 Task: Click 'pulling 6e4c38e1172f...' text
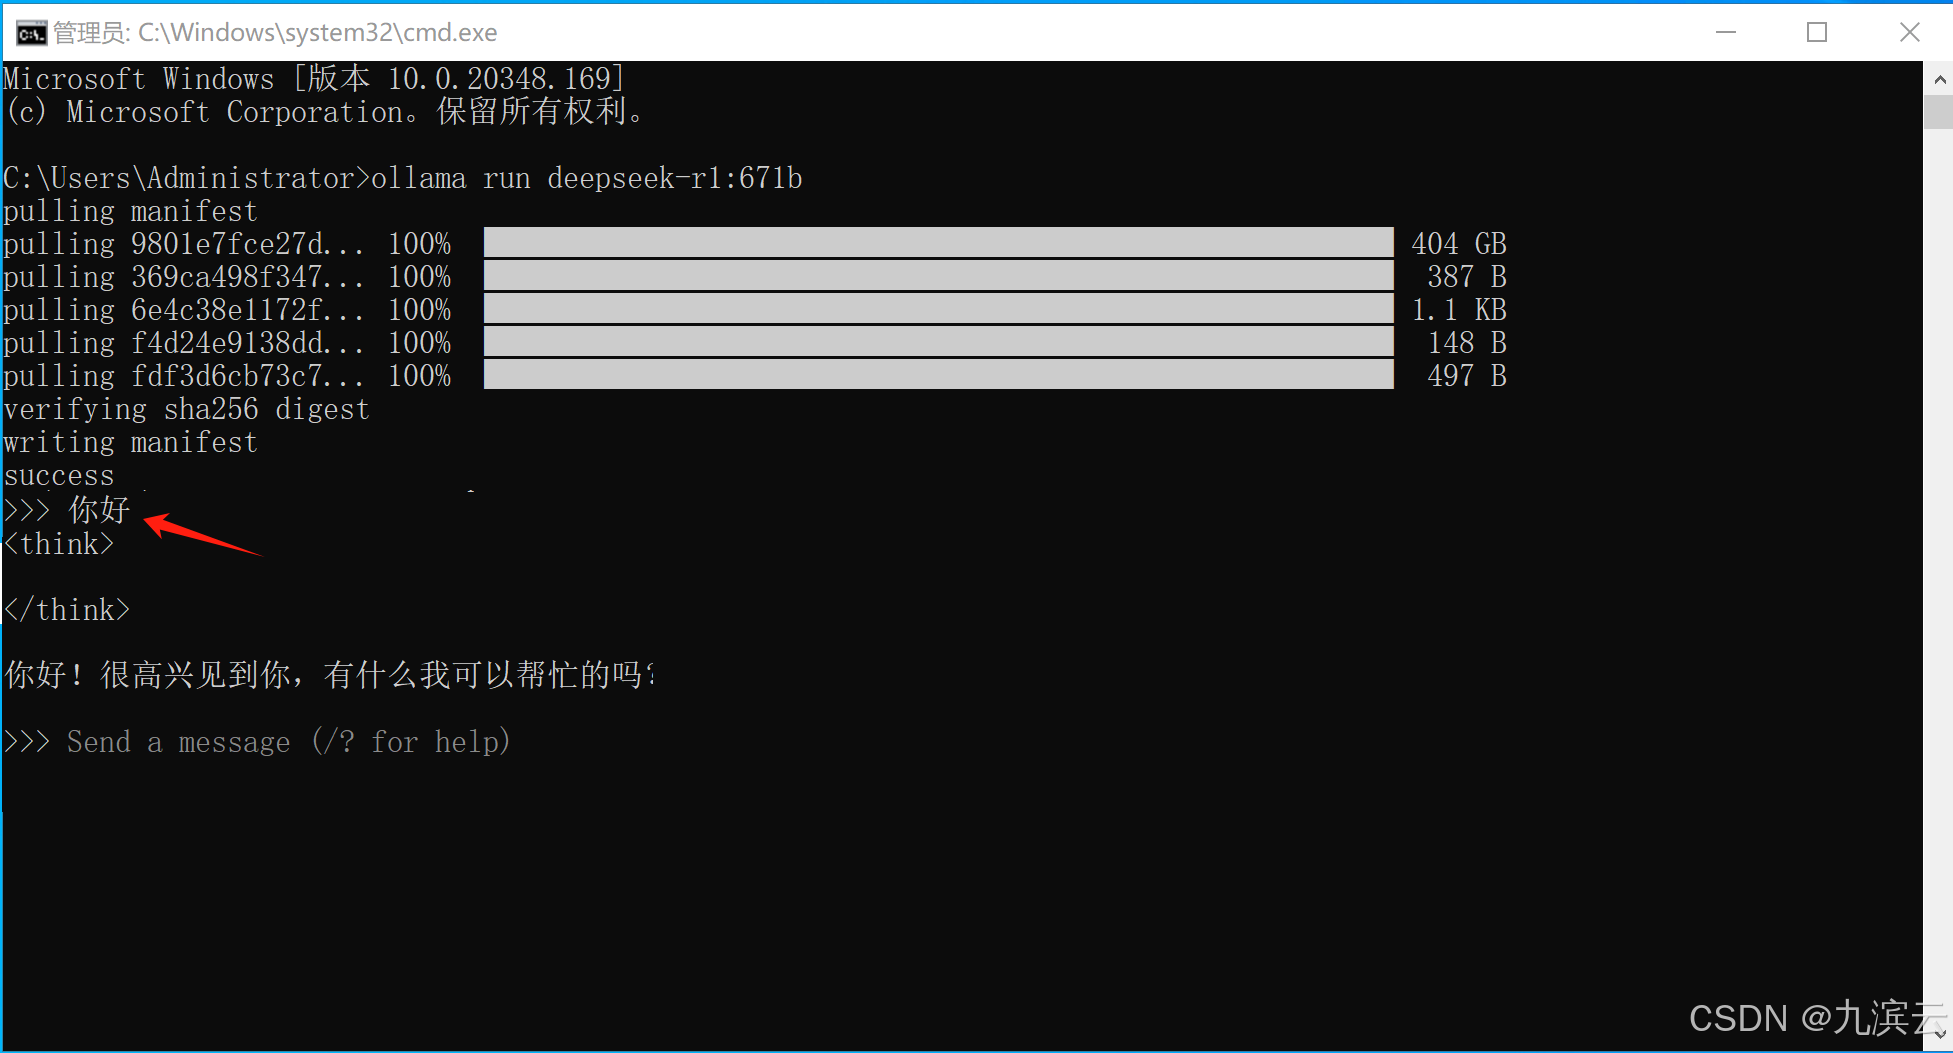184,310
